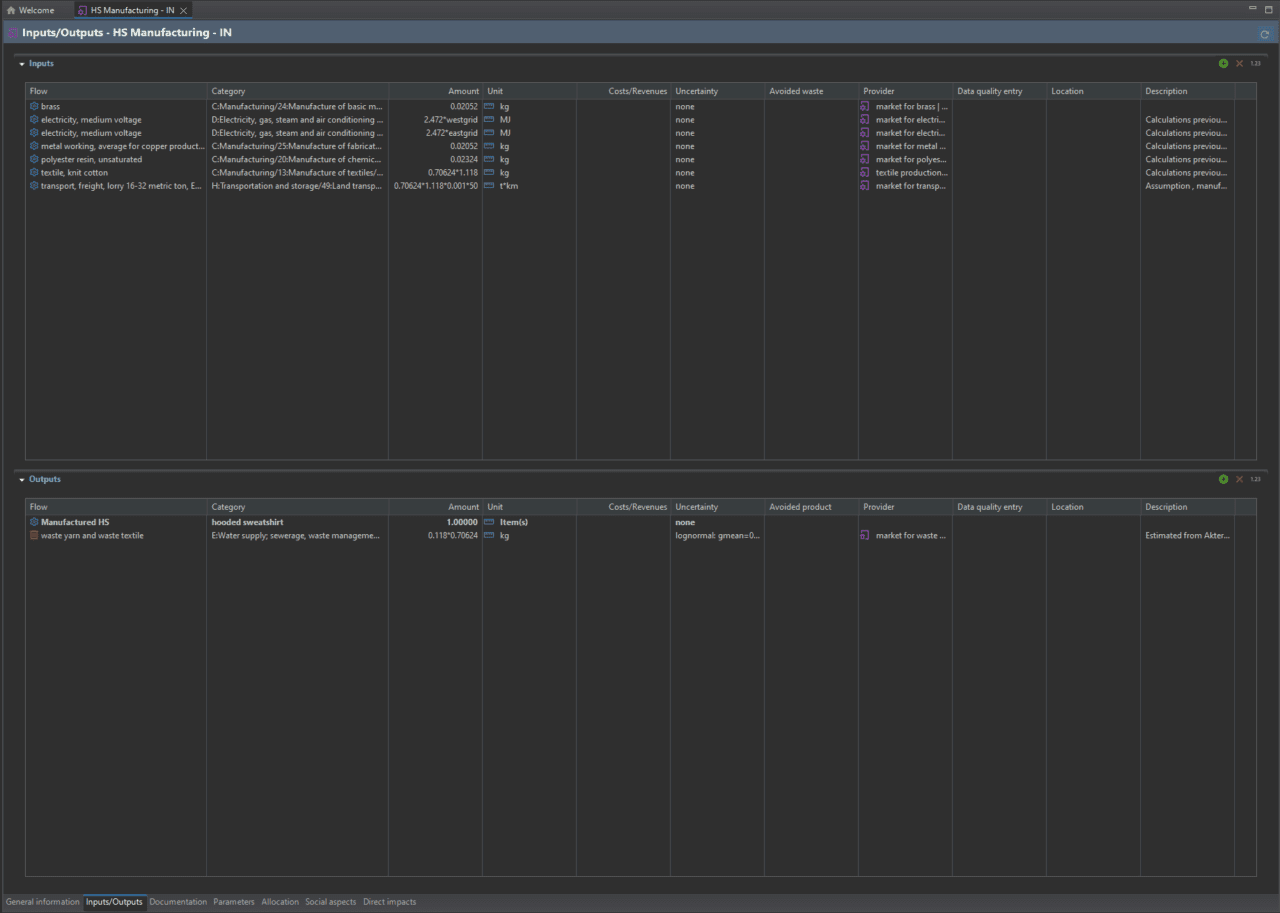Toggle the 1.23 value display in Inputs
1280x913 pixels.
point(1255,63)
